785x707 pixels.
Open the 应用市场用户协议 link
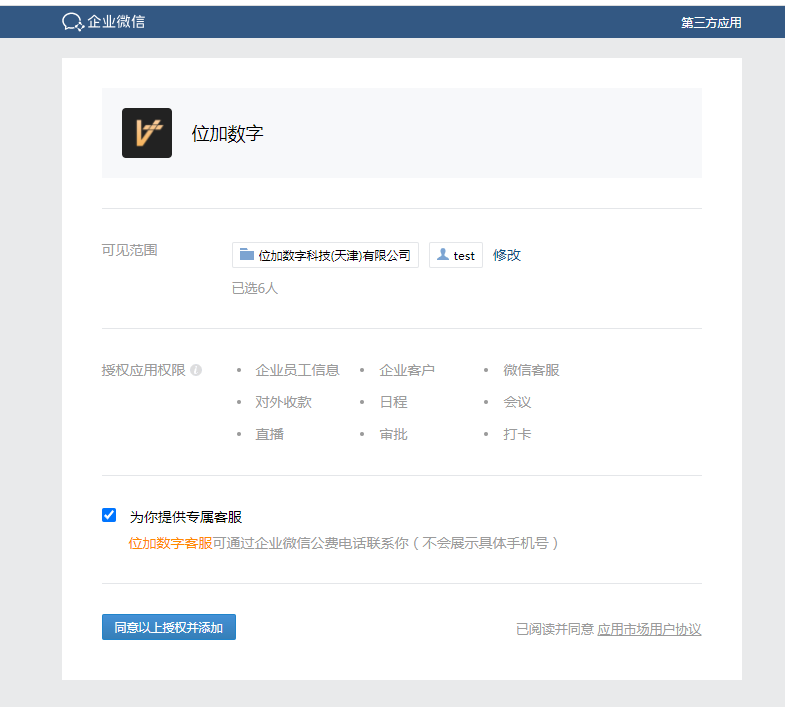(x=649, y=629)
